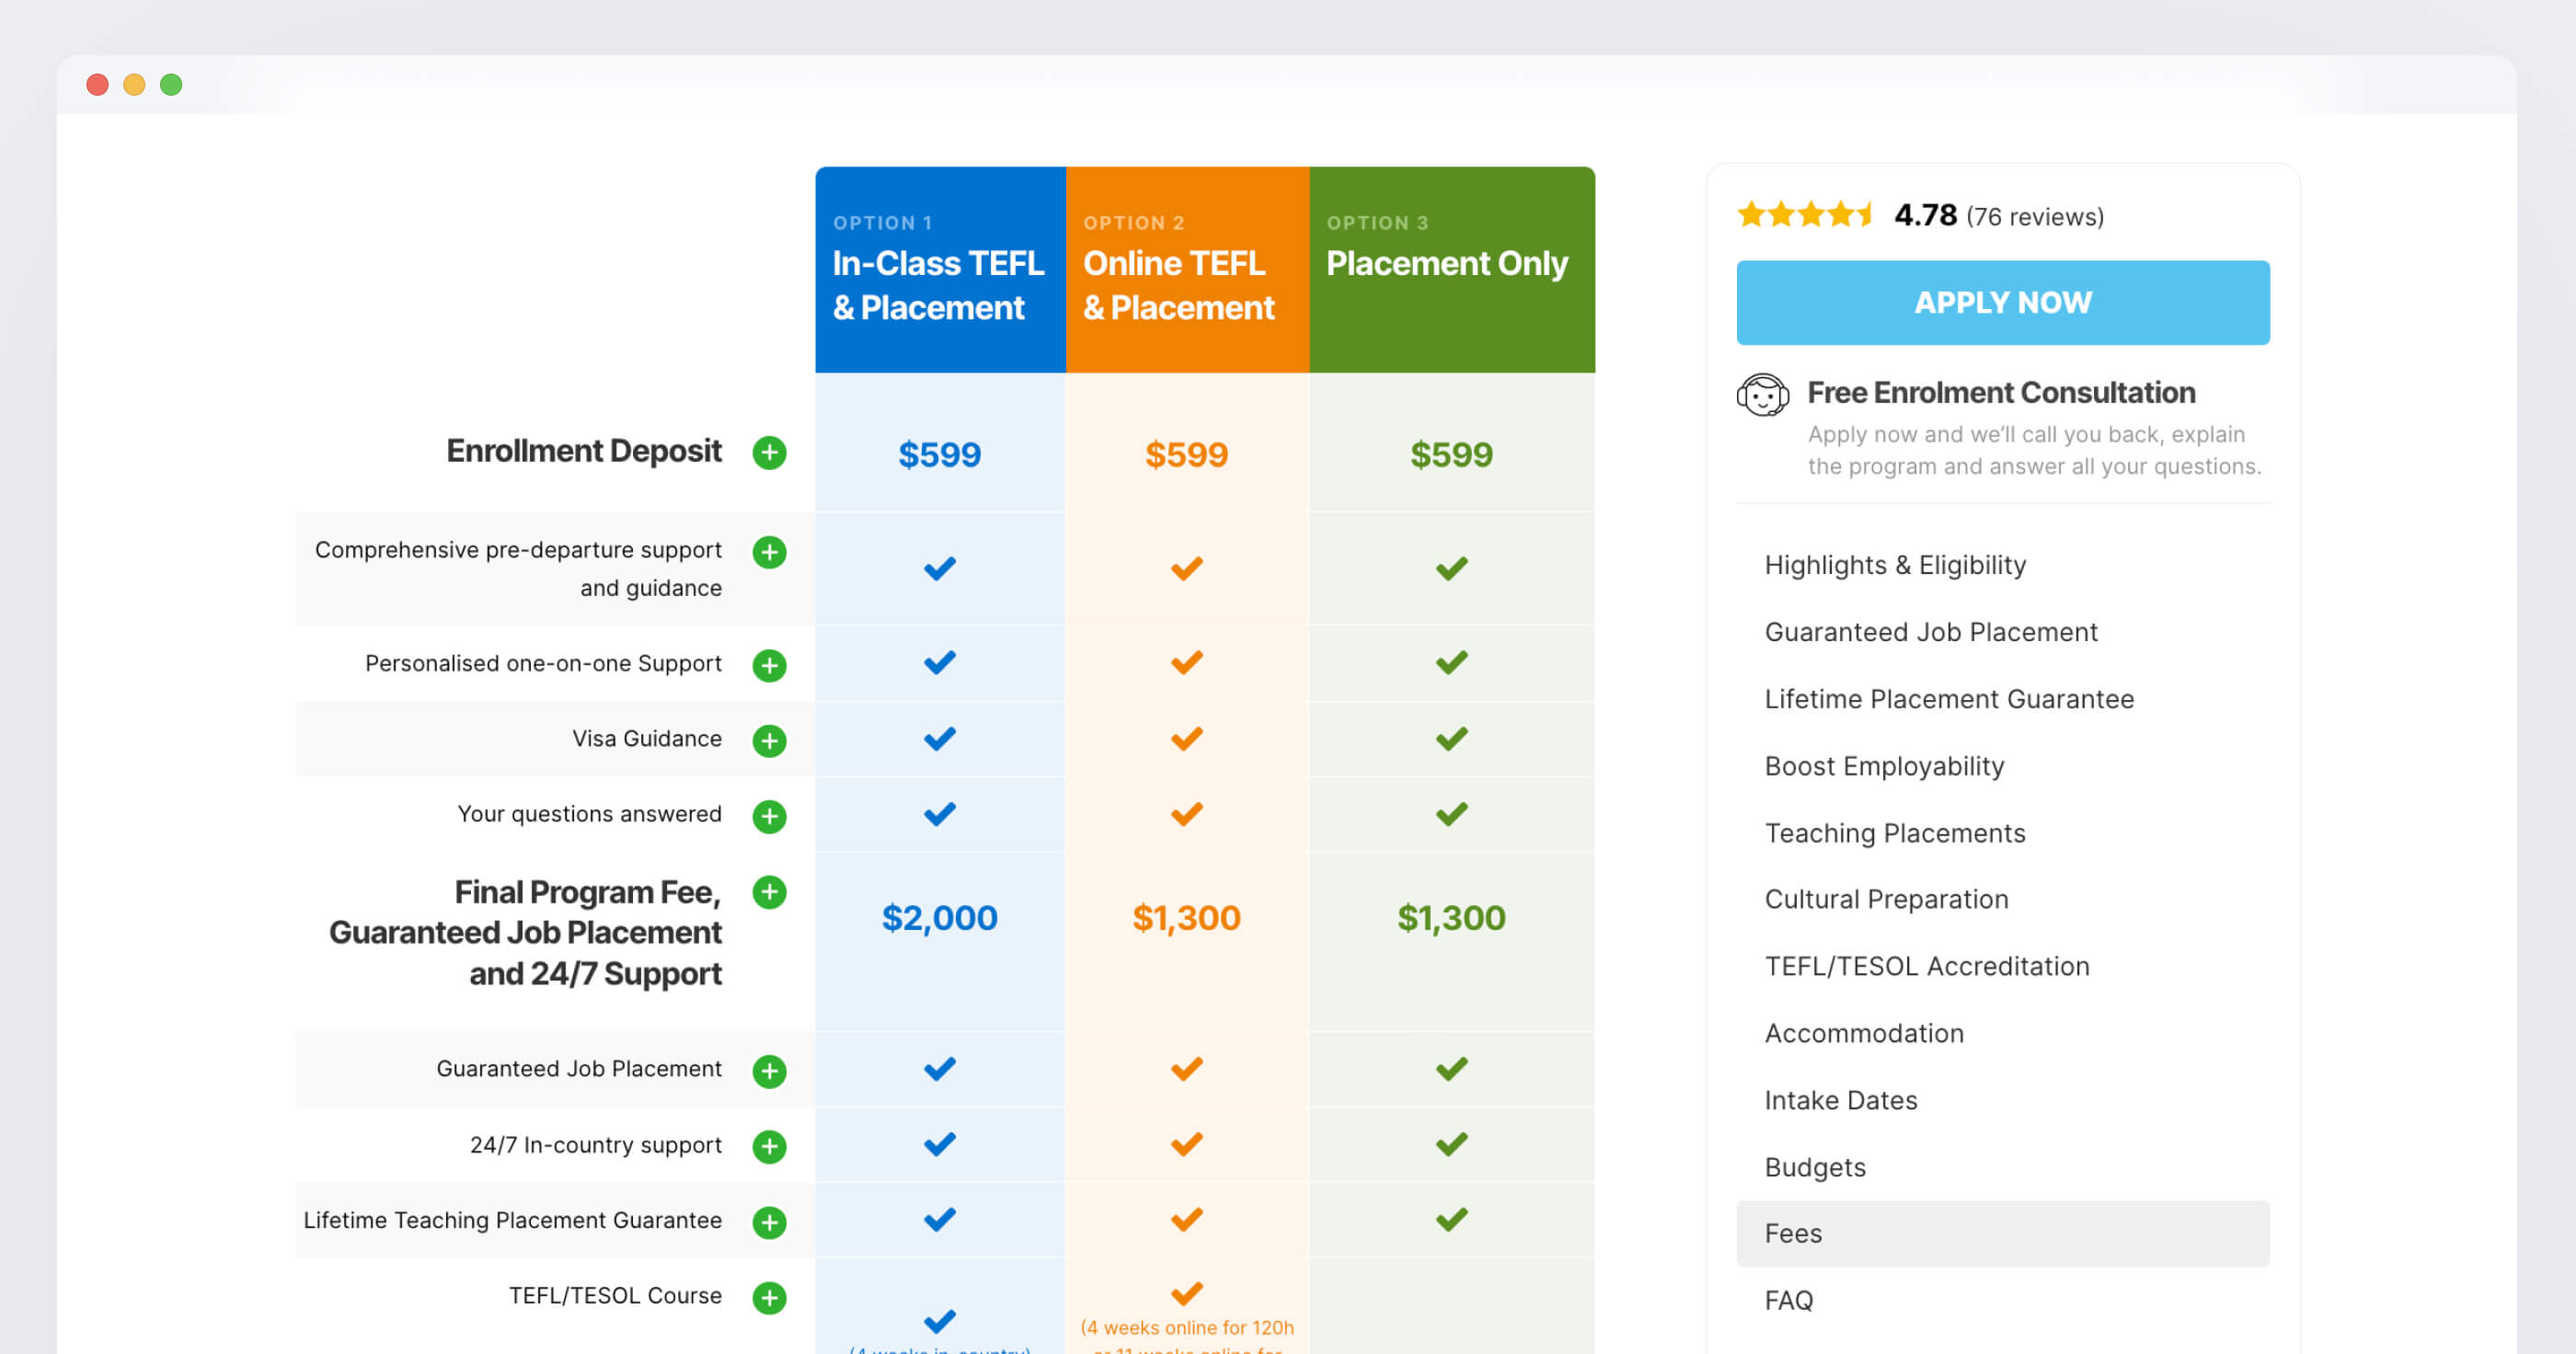
Task: Expand Final Program Fee plus icon
Action: click(x=769, y=892)
